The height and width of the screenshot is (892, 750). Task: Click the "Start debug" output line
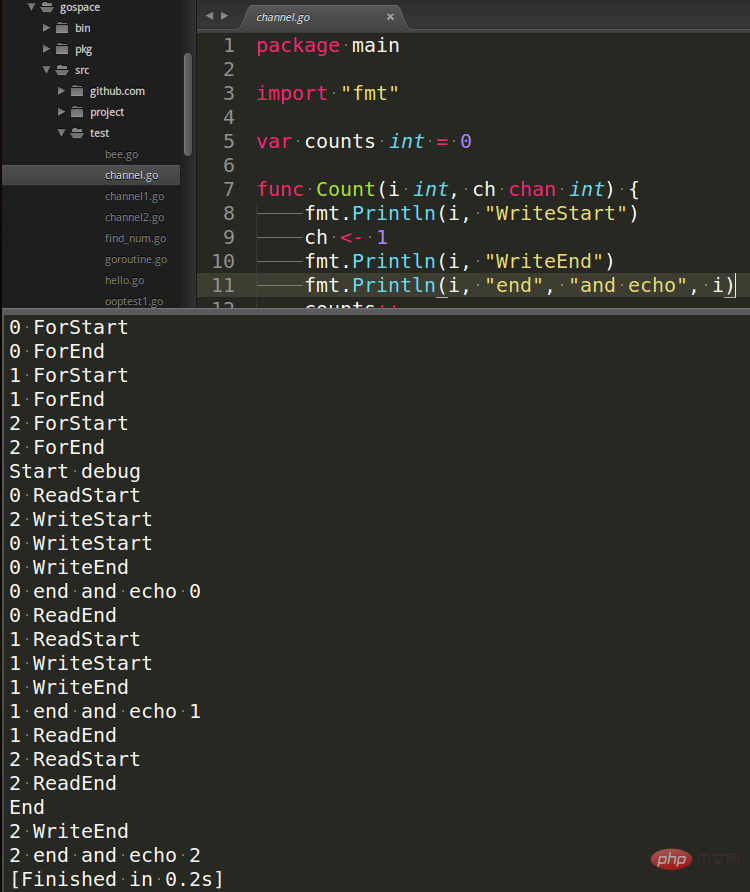point(75,471)
